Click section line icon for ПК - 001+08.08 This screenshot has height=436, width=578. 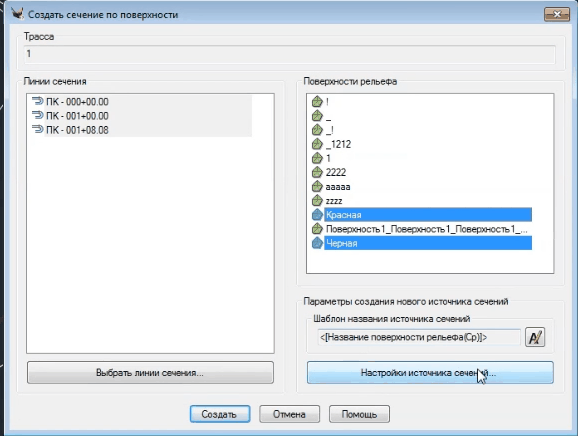(38, 129)
